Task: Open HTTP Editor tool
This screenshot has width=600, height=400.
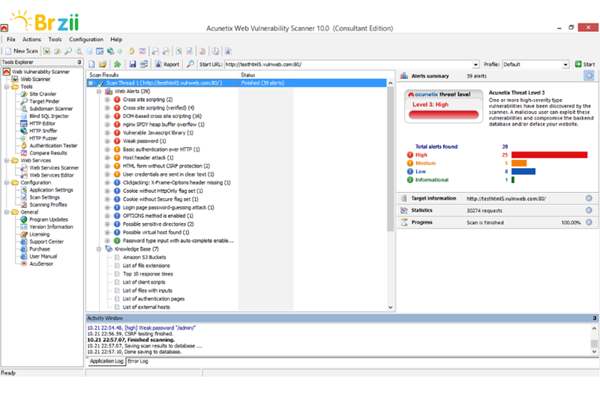Action: tap(42, 123)
